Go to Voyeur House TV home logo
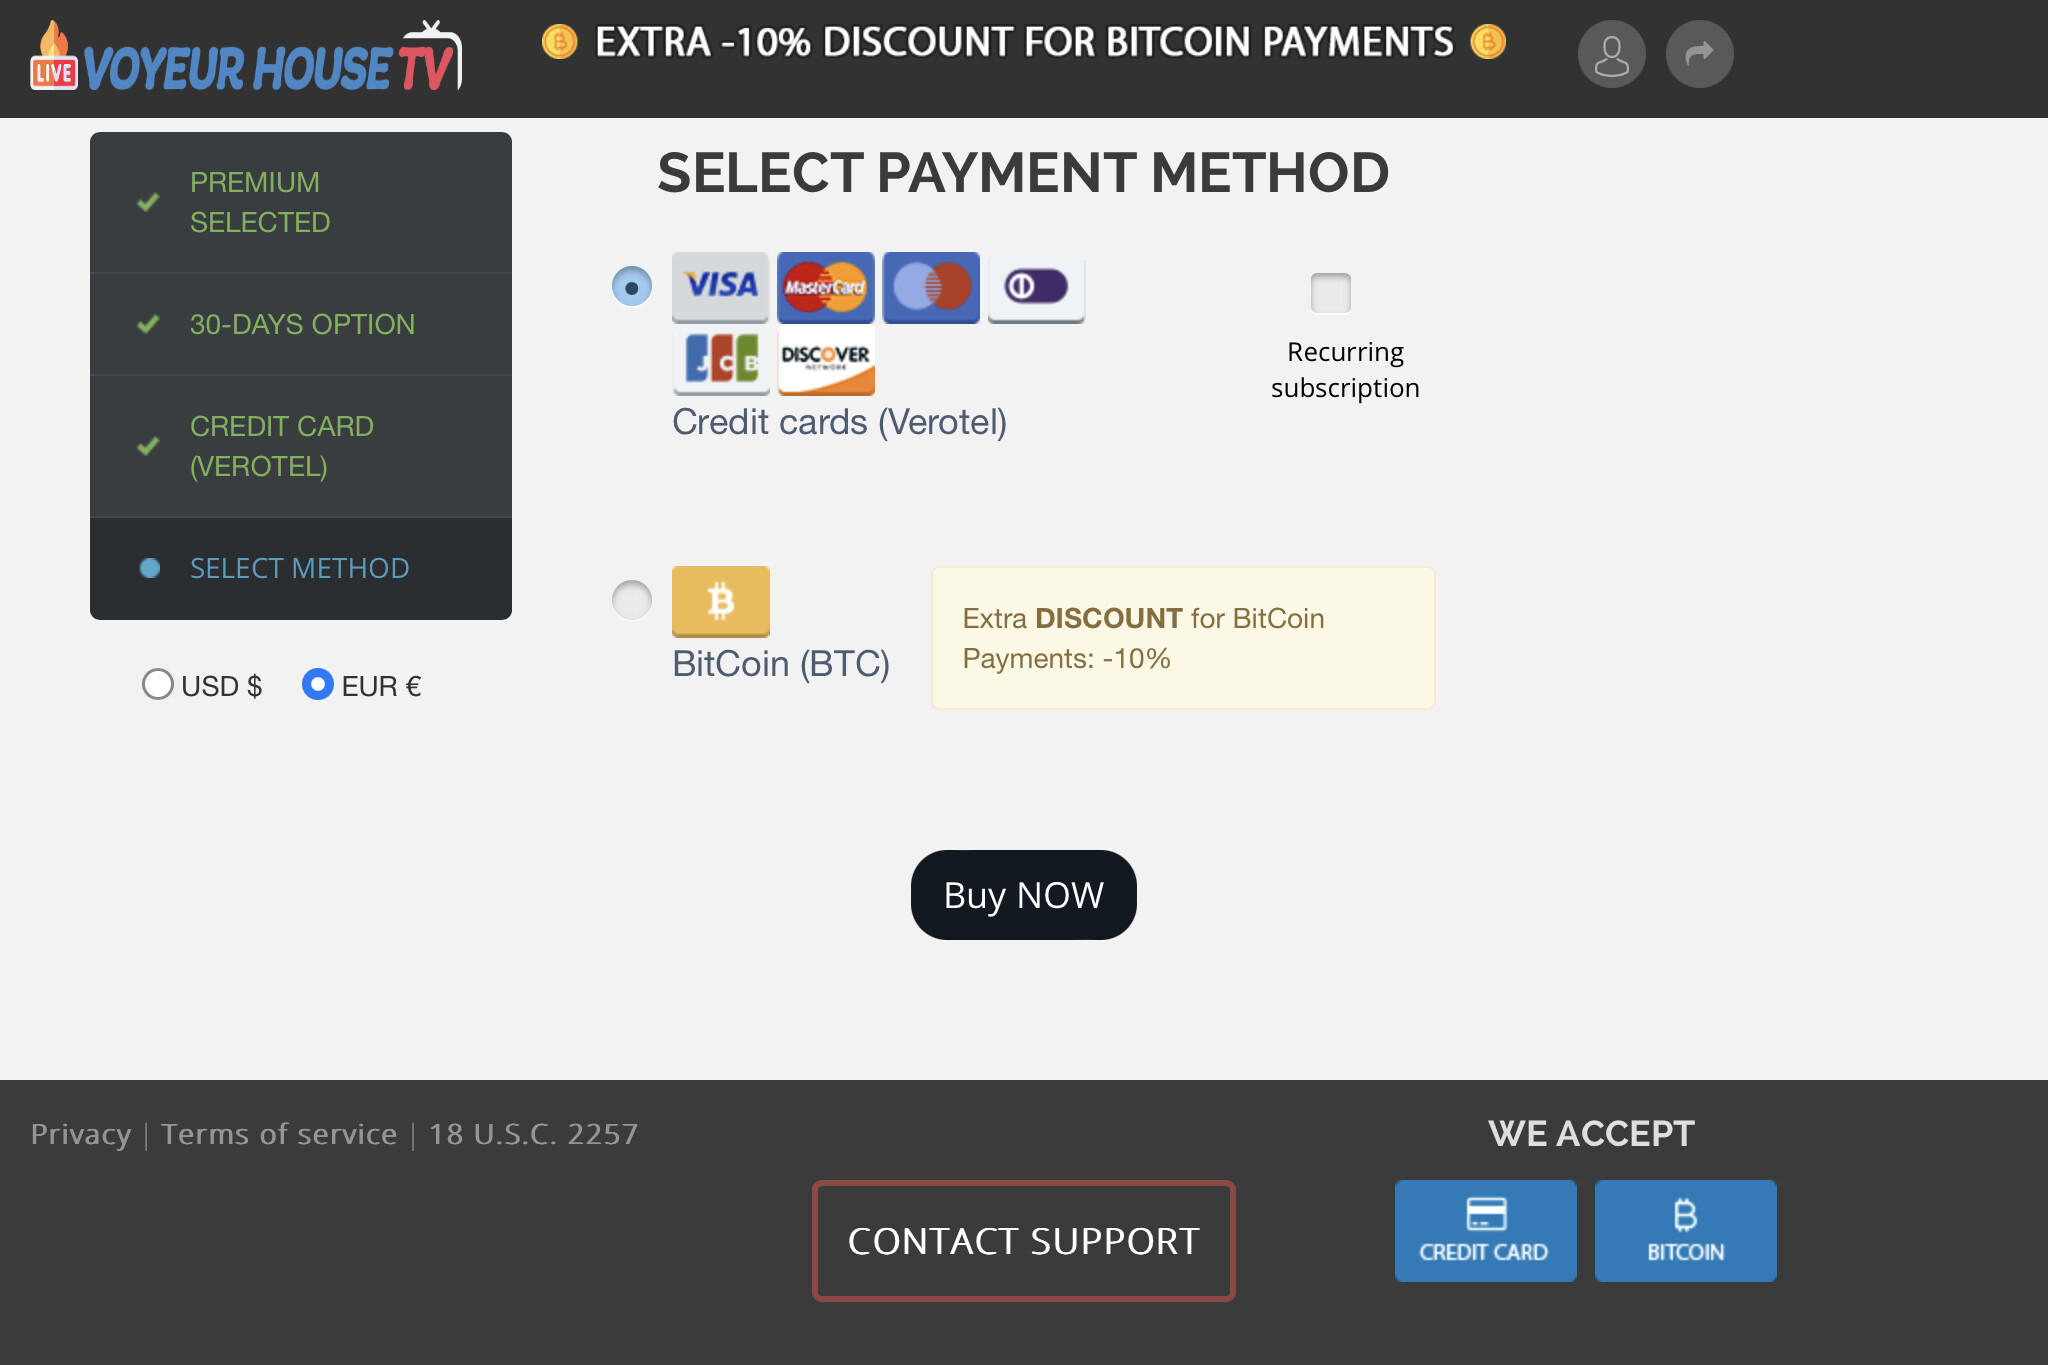 click(x=246, y=58)
